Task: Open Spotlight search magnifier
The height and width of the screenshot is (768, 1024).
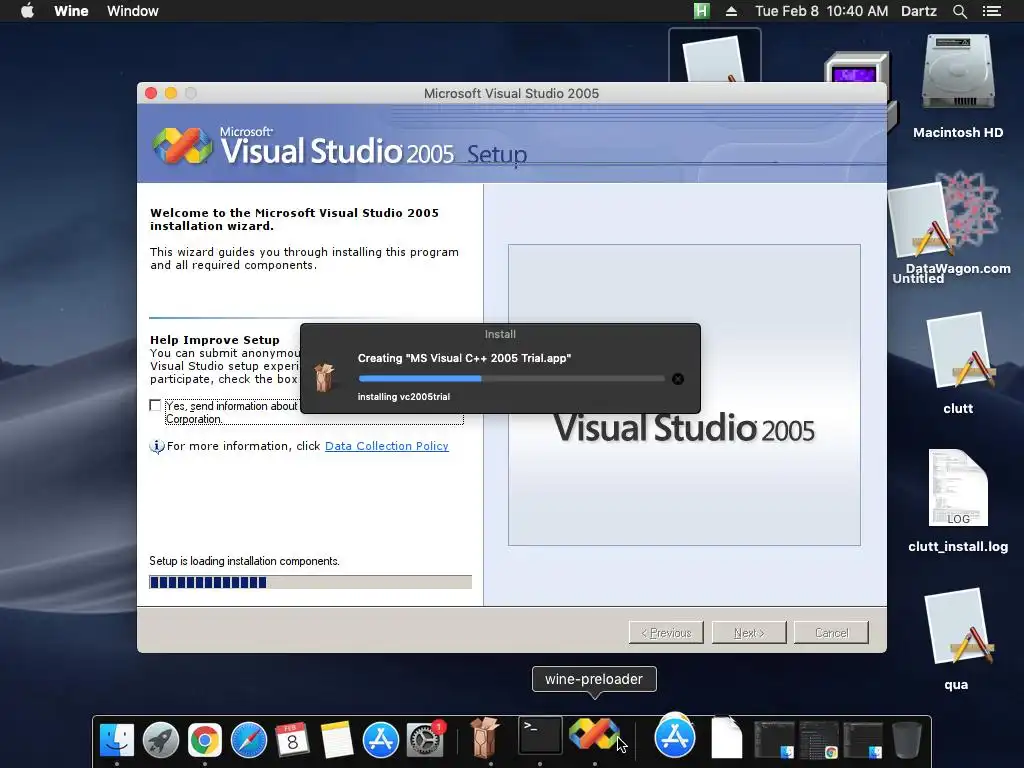Action: pos(959,11)
